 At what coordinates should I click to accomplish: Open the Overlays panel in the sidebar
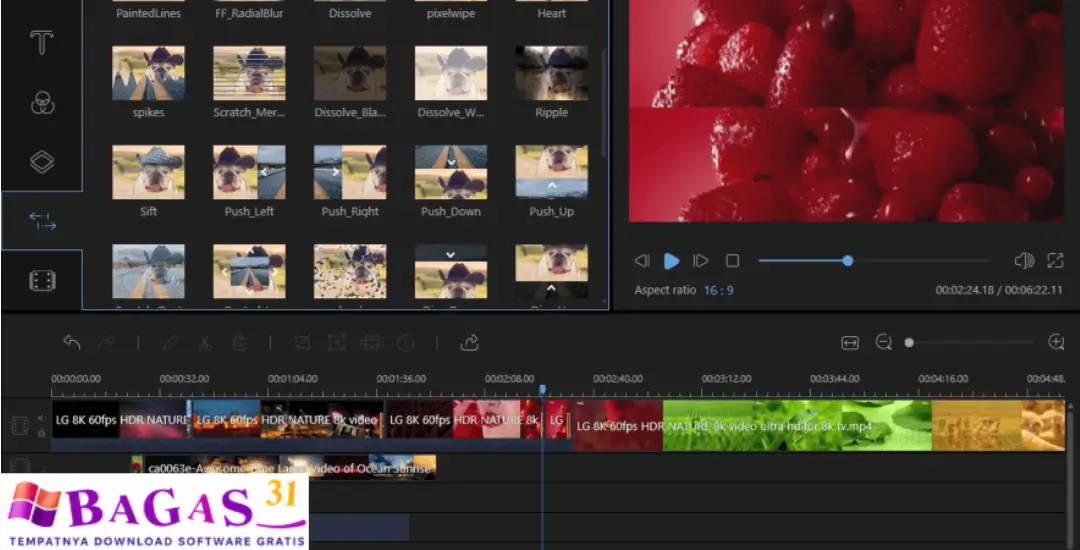(x=42, y=162)
